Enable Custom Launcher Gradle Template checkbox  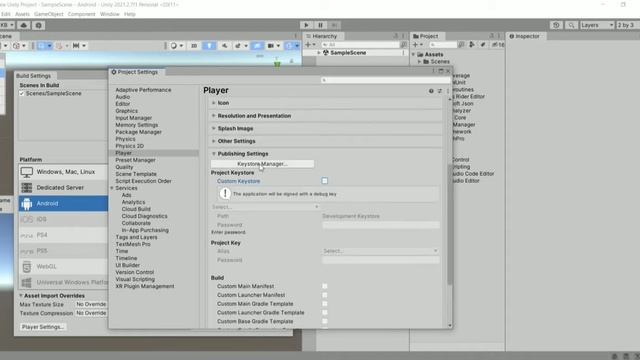click(x=324, y=313)
